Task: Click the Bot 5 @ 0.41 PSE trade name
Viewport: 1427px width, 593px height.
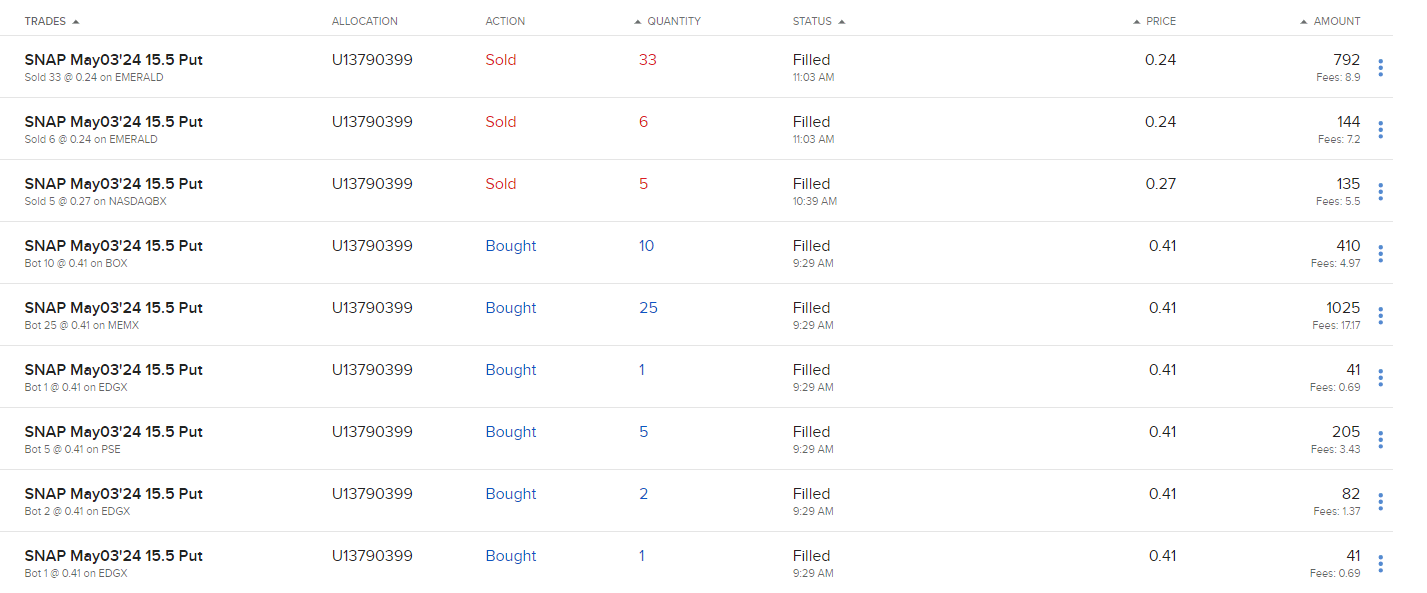Action: (x=113, y=432)
